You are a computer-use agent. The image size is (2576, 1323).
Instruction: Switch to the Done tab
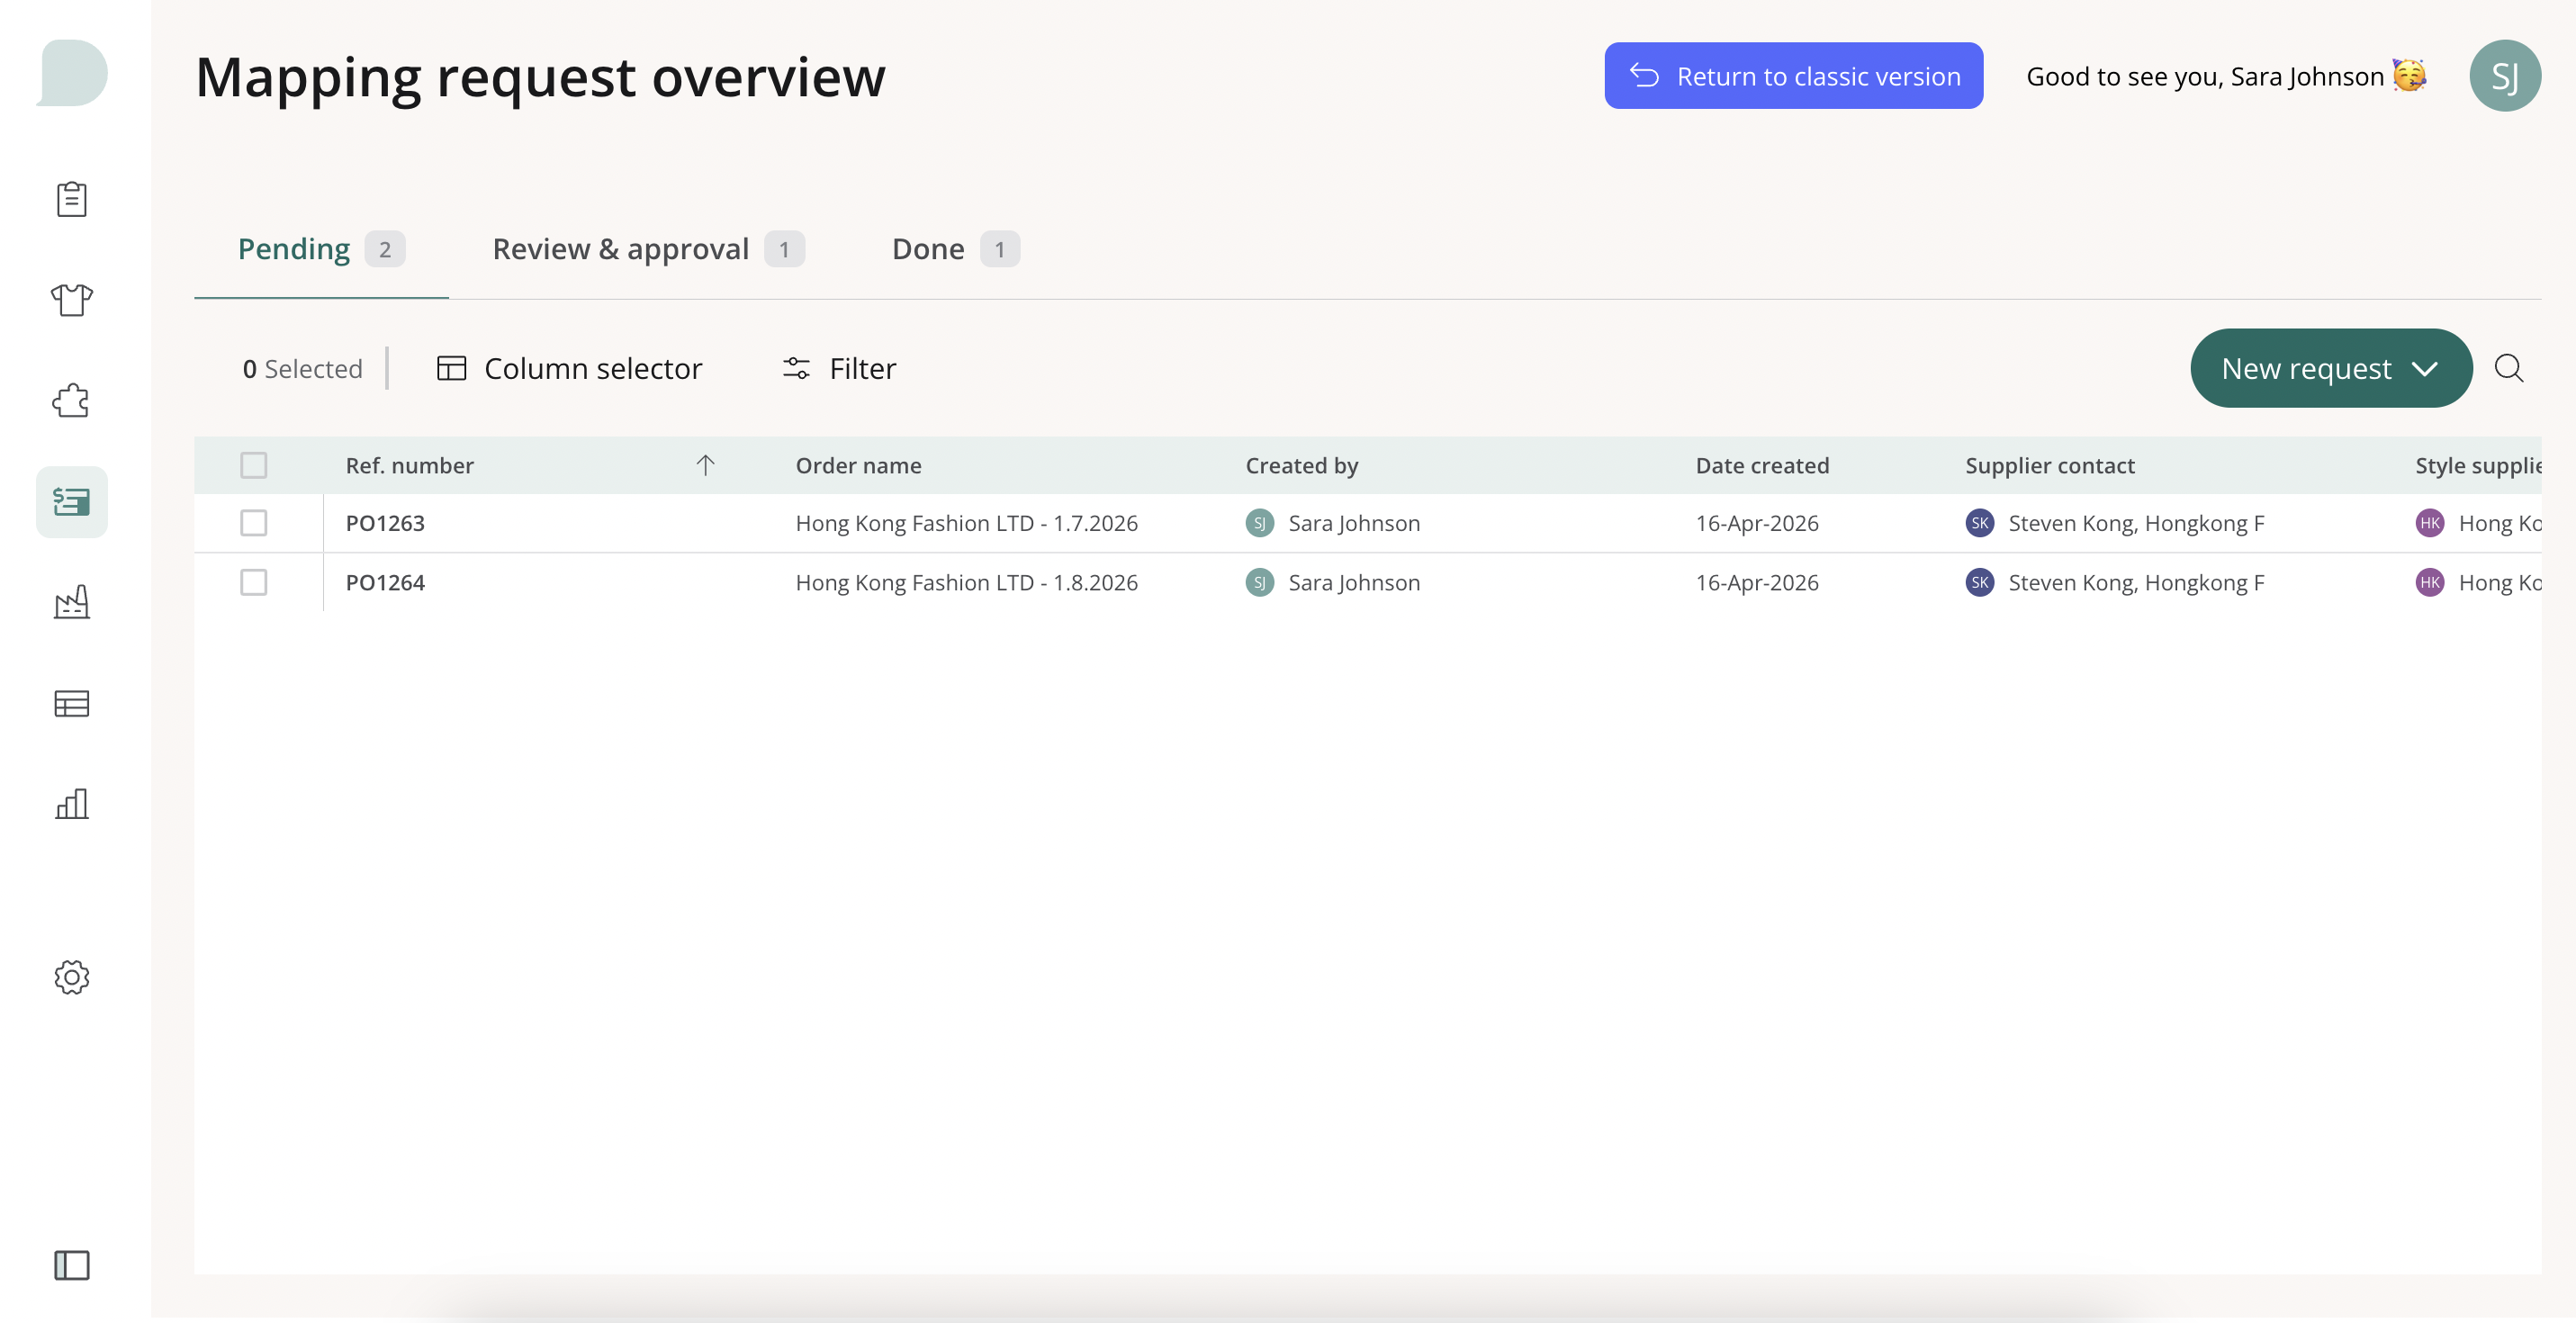click(x=955, y=249)
